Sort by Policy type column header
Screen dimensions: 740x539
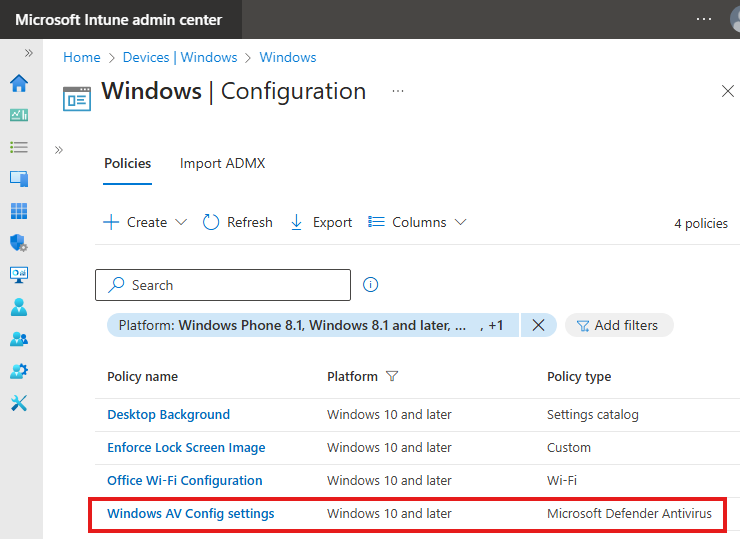tap(579, 377)
